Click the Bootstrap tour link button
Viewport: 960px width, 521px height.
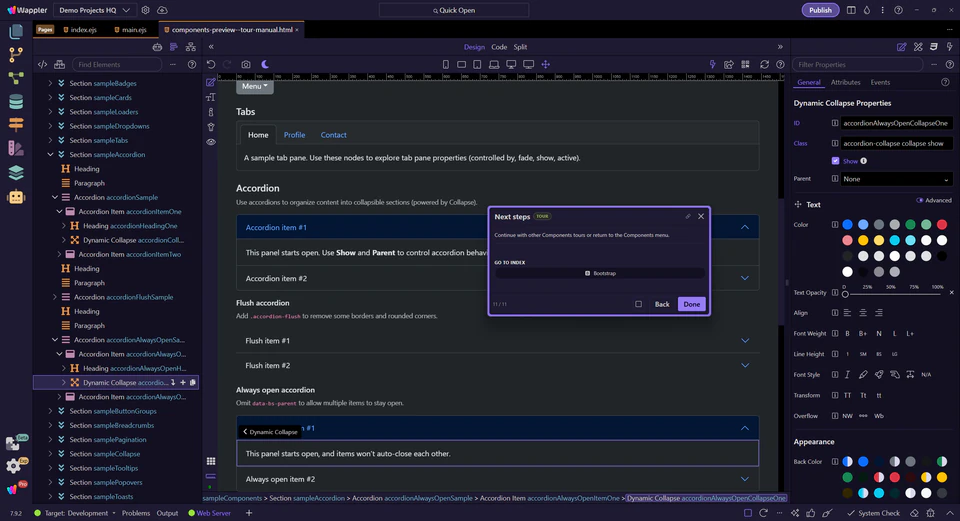pos(600,274)
